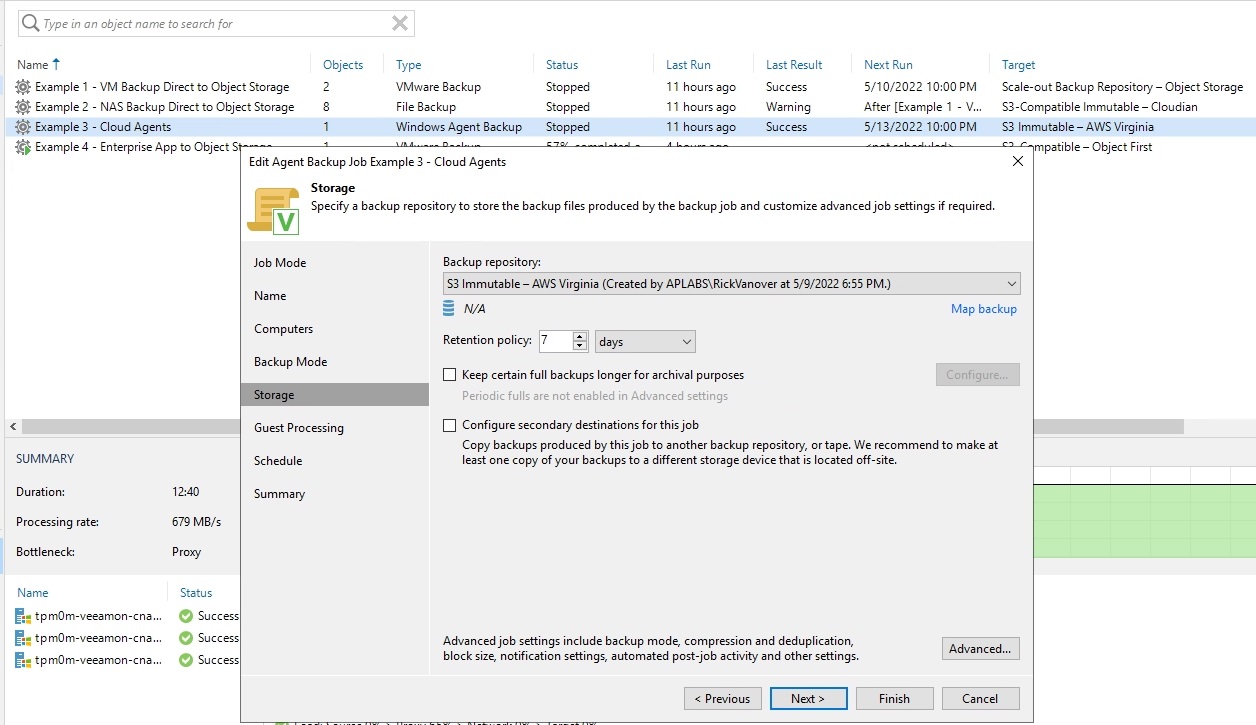Increase the retention policy value
The height and width of the screenshot is (725, 1256).
click(580, 337)
